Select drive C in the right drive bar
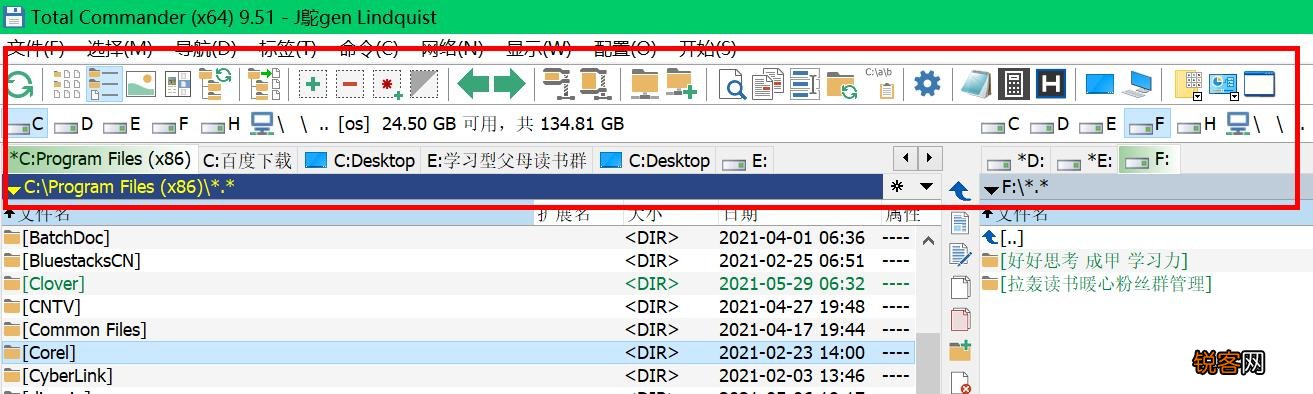1313x394 pixels. coord(1001,124)
